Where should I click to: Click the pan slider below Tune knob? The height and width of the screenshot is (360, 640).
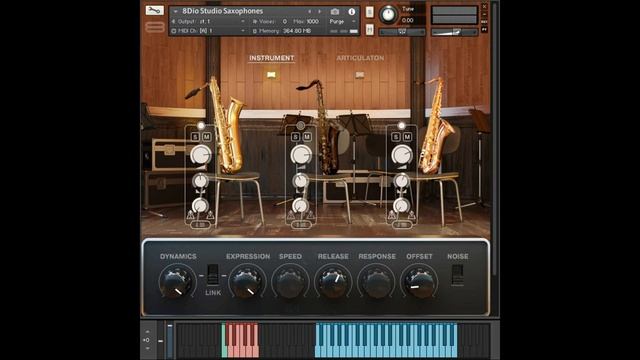[x=402, y=32]
